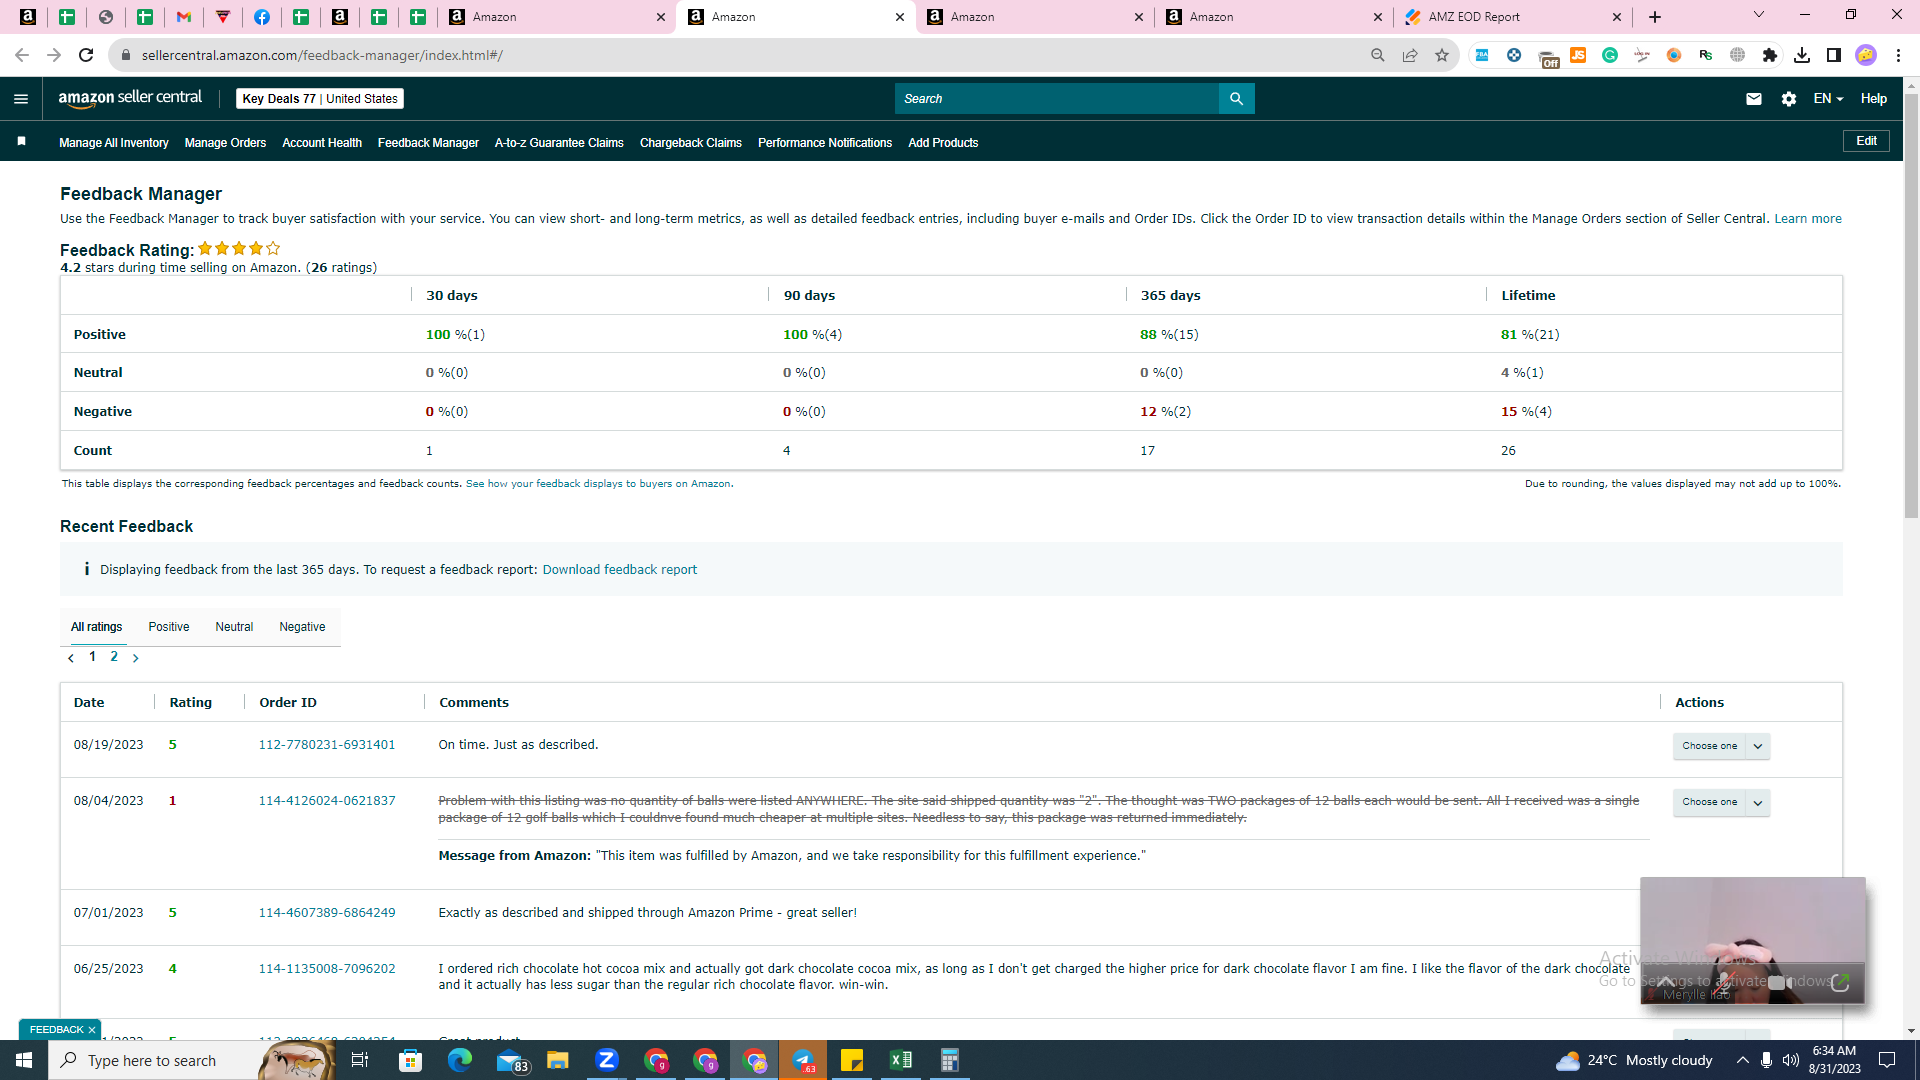The width and height of the screenshot is (1920, 1080).
Task: Click the browser address bar URL
Action: coord(322,55)
